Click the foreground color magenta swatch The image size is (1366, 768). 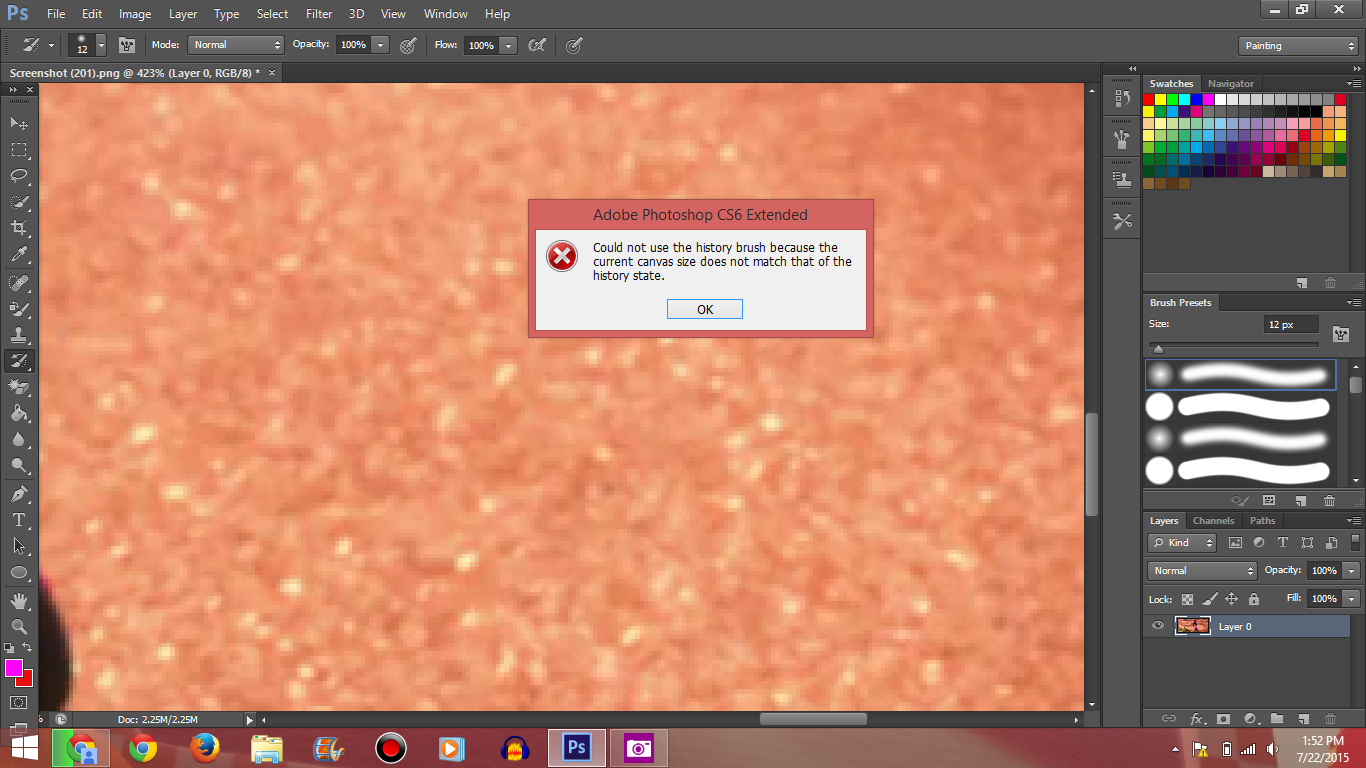tap(13, 667)
